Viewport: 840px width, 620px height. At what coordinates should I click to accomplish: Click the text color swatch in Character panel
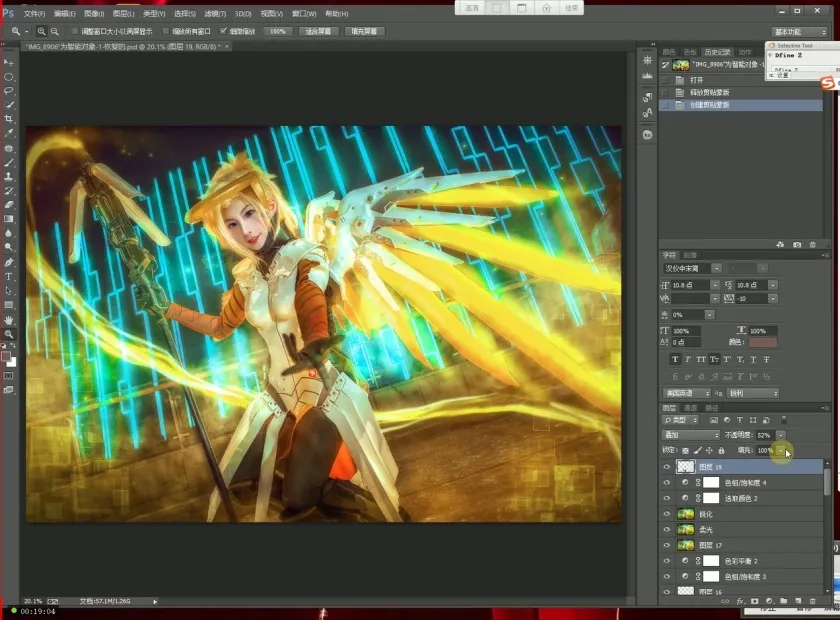click(x=763, y=342)
